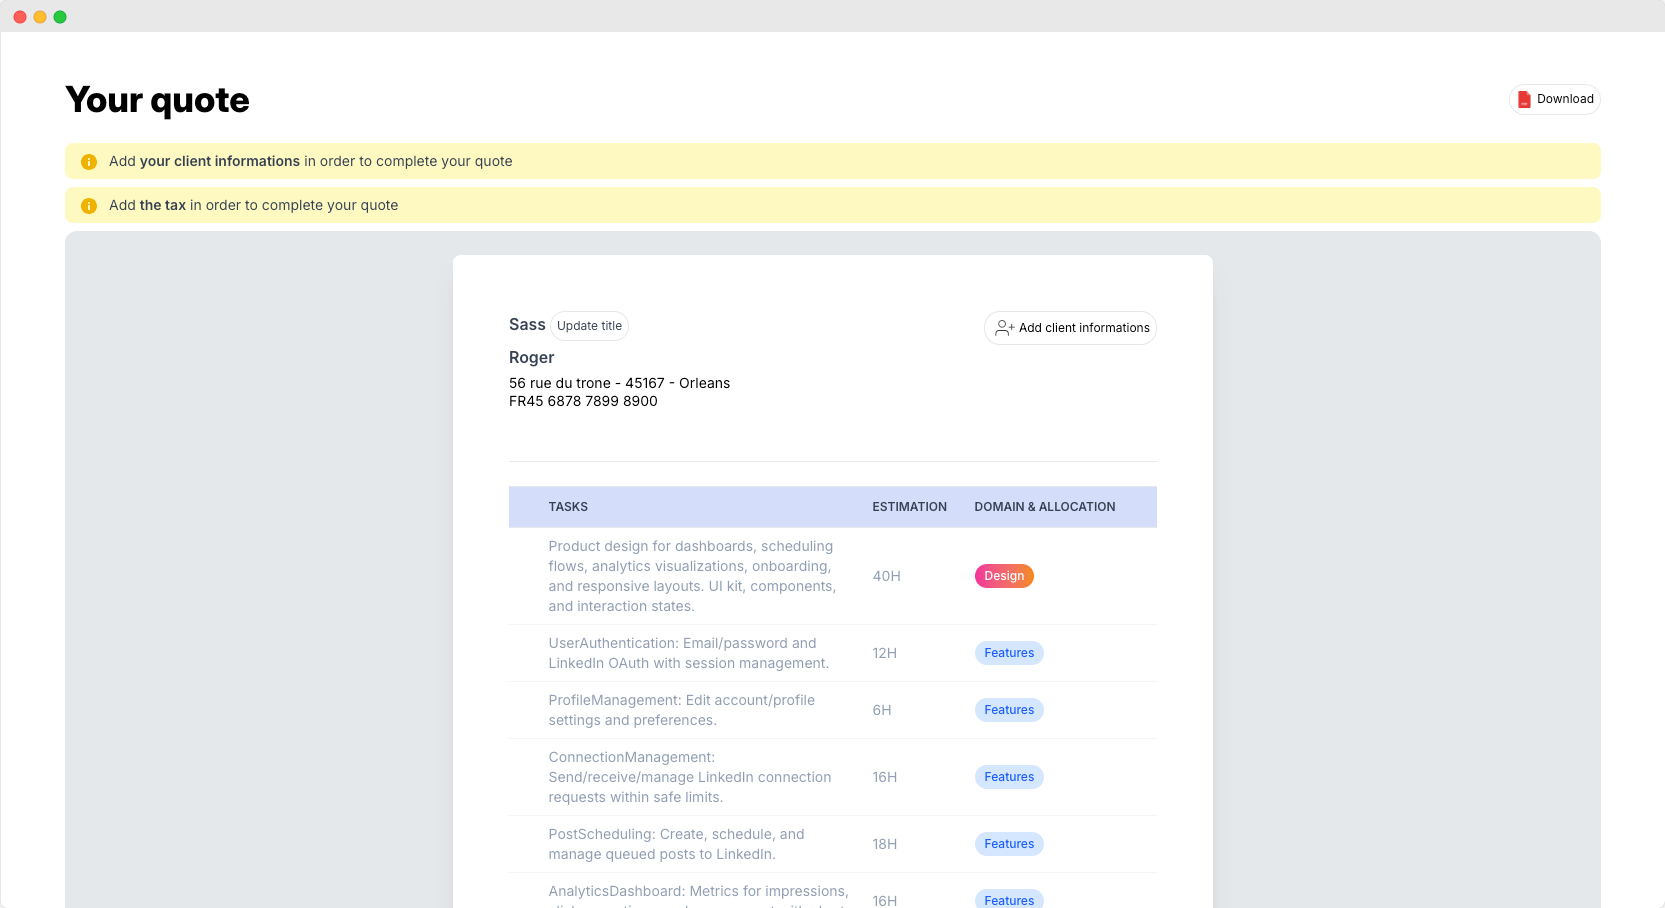Click the Sass quote title text
Image resolution: width=1665 pixels, height=908 pixels.
click(x=527, y=325)
